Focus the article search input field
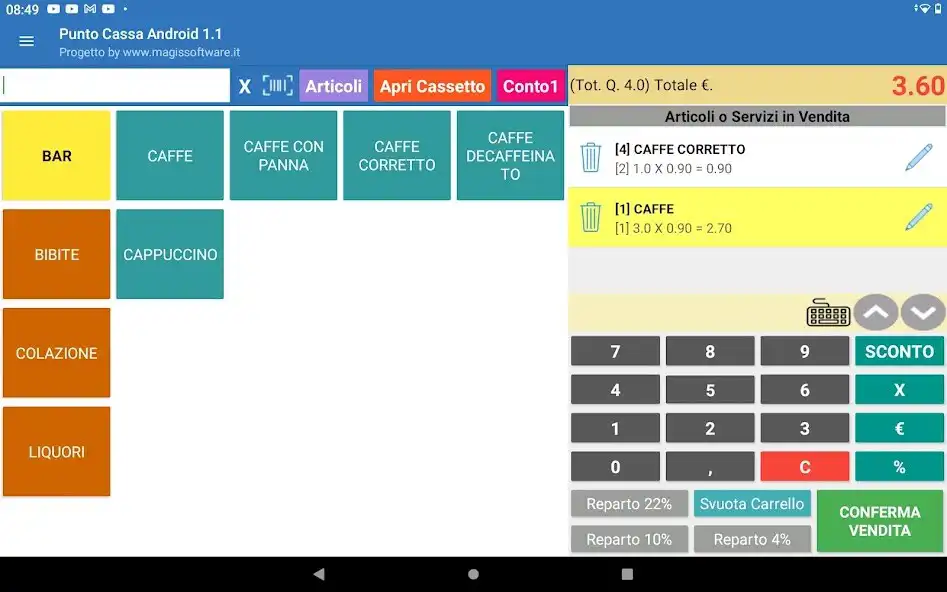Image resolution: width=947 pixels, height=592 pixels. tap(115, 86)
